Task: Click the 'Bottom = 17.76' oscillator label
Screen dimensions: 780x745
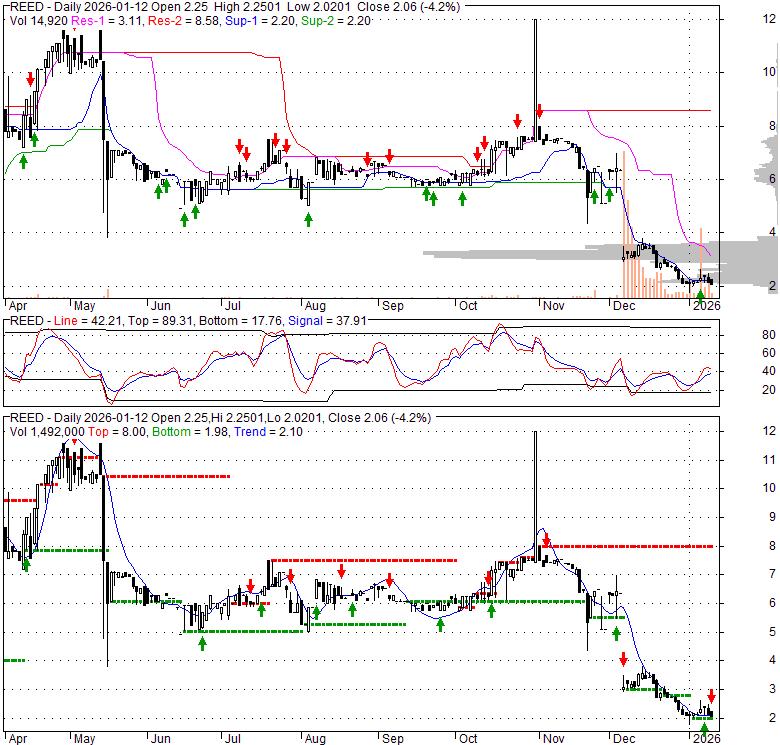Action: [240, 321]
